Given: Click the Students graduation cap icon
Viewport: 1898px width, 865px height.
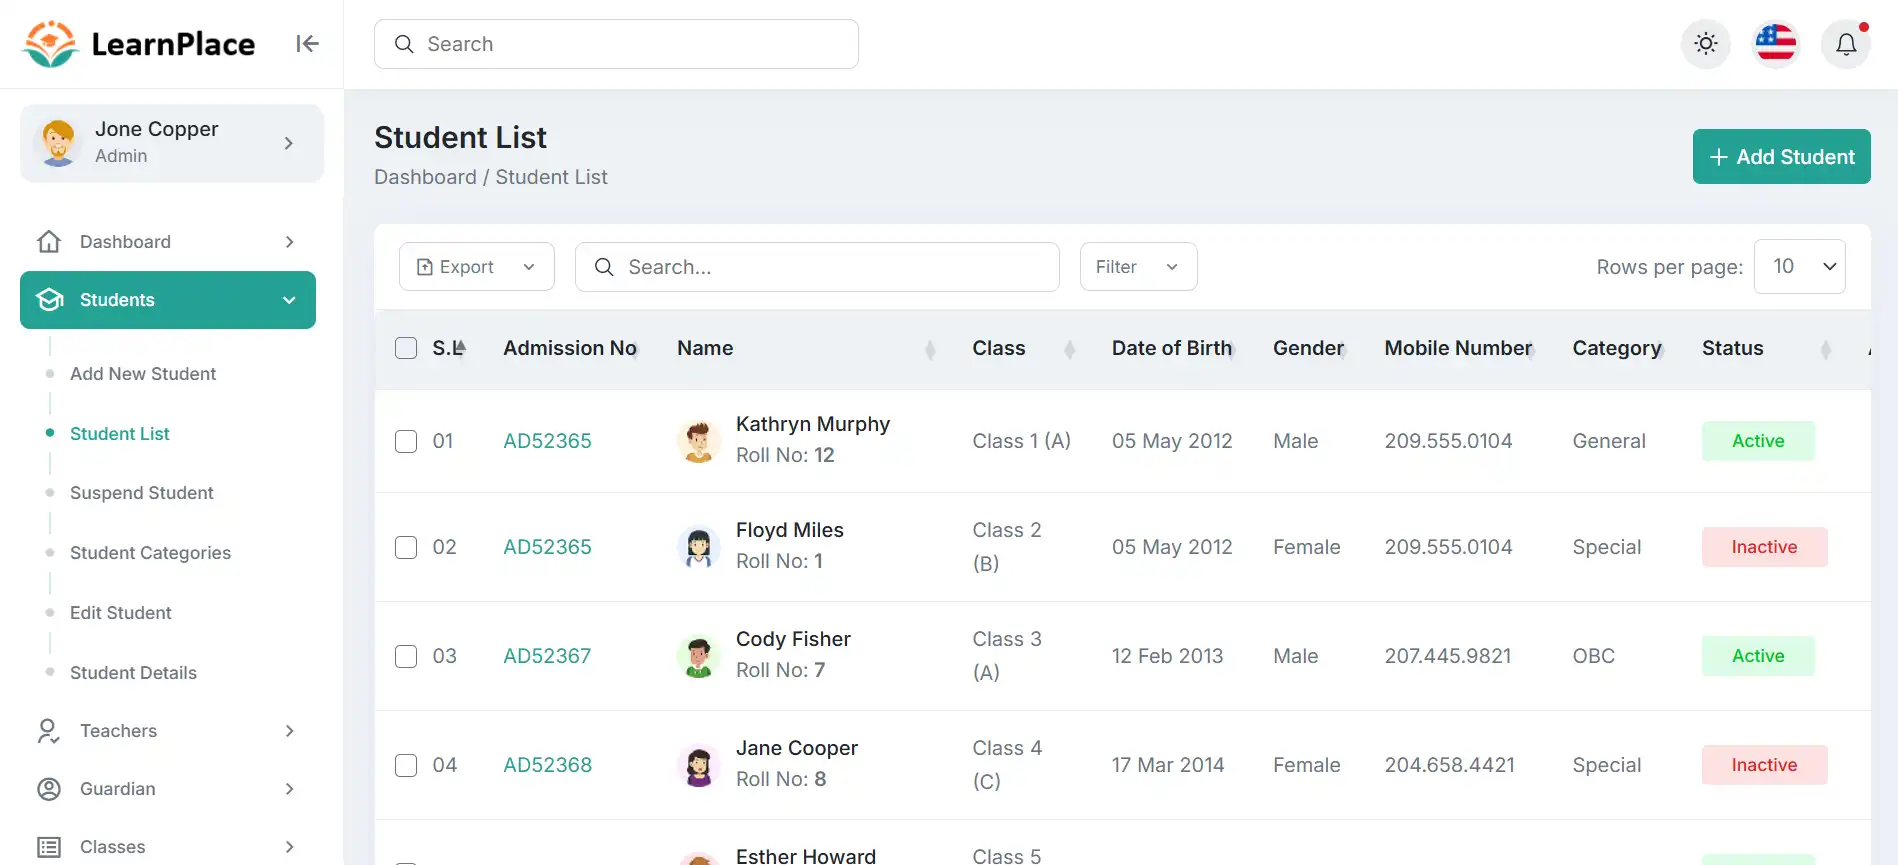Looking at the screenshot, I should point(50,300).
